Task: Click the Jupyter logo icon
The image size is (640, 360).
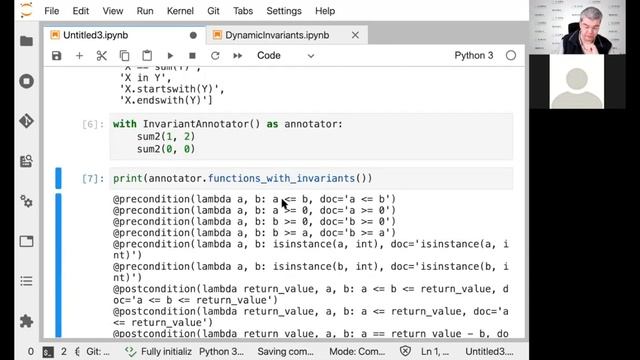Action: point(26,10)
